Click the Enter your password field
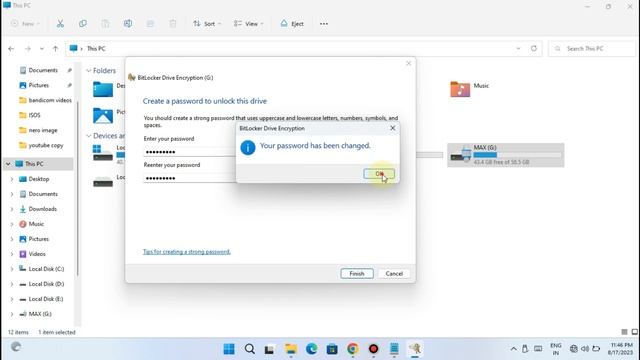Viewport: 640px width, 360px height. (x=190, y=152)
